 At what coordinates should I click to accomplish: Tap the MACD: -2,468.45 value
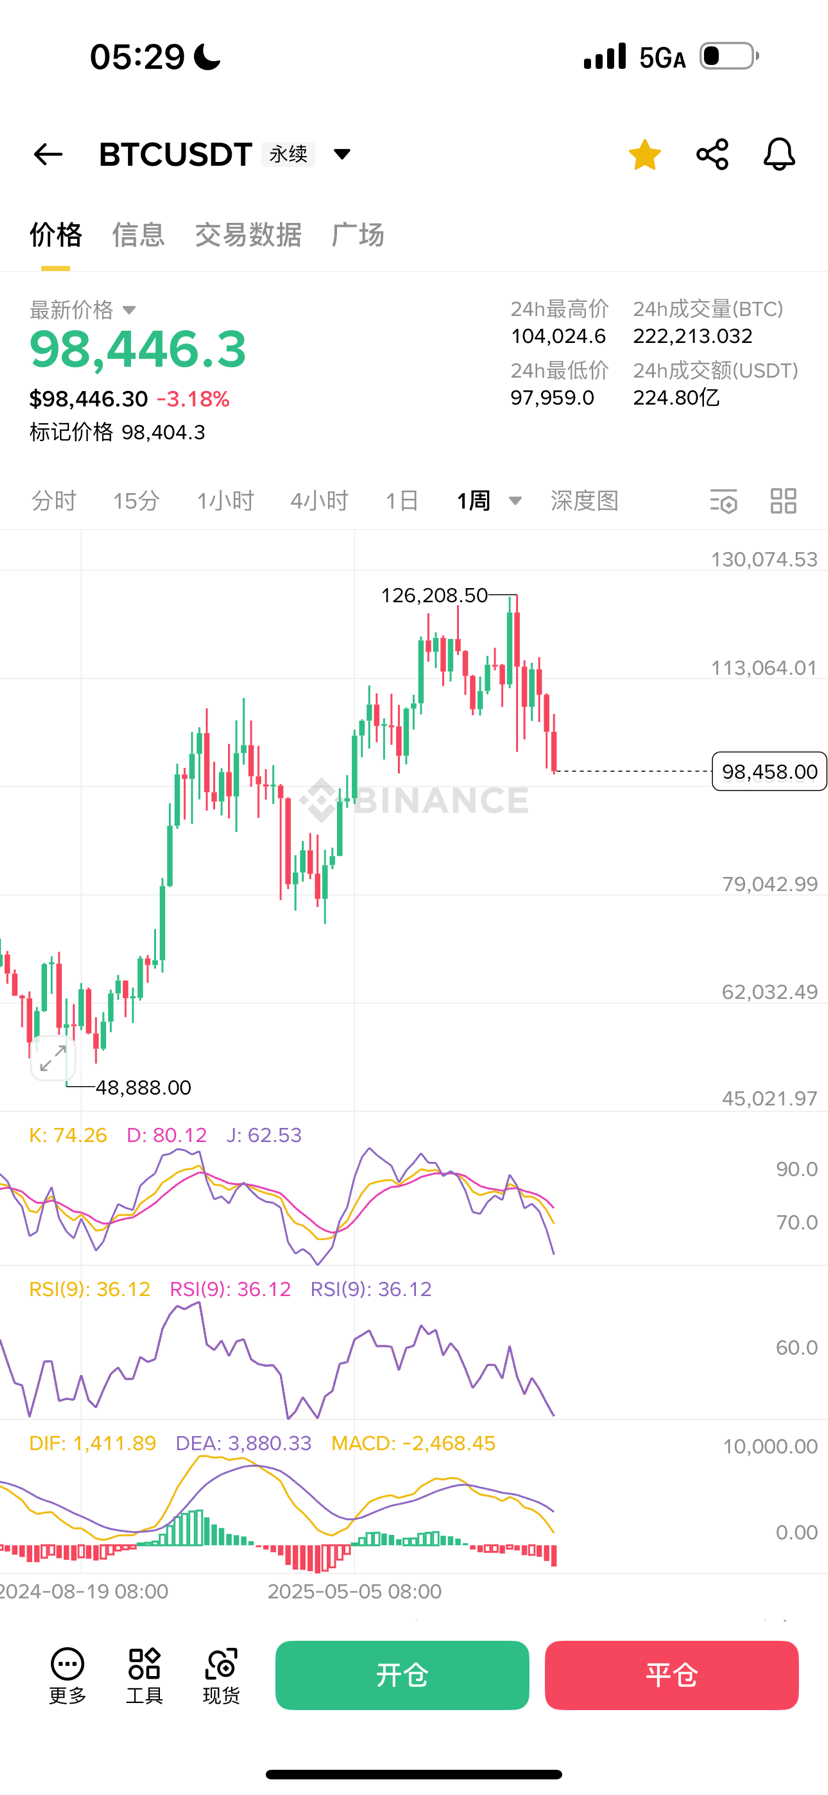point(413,1443)
